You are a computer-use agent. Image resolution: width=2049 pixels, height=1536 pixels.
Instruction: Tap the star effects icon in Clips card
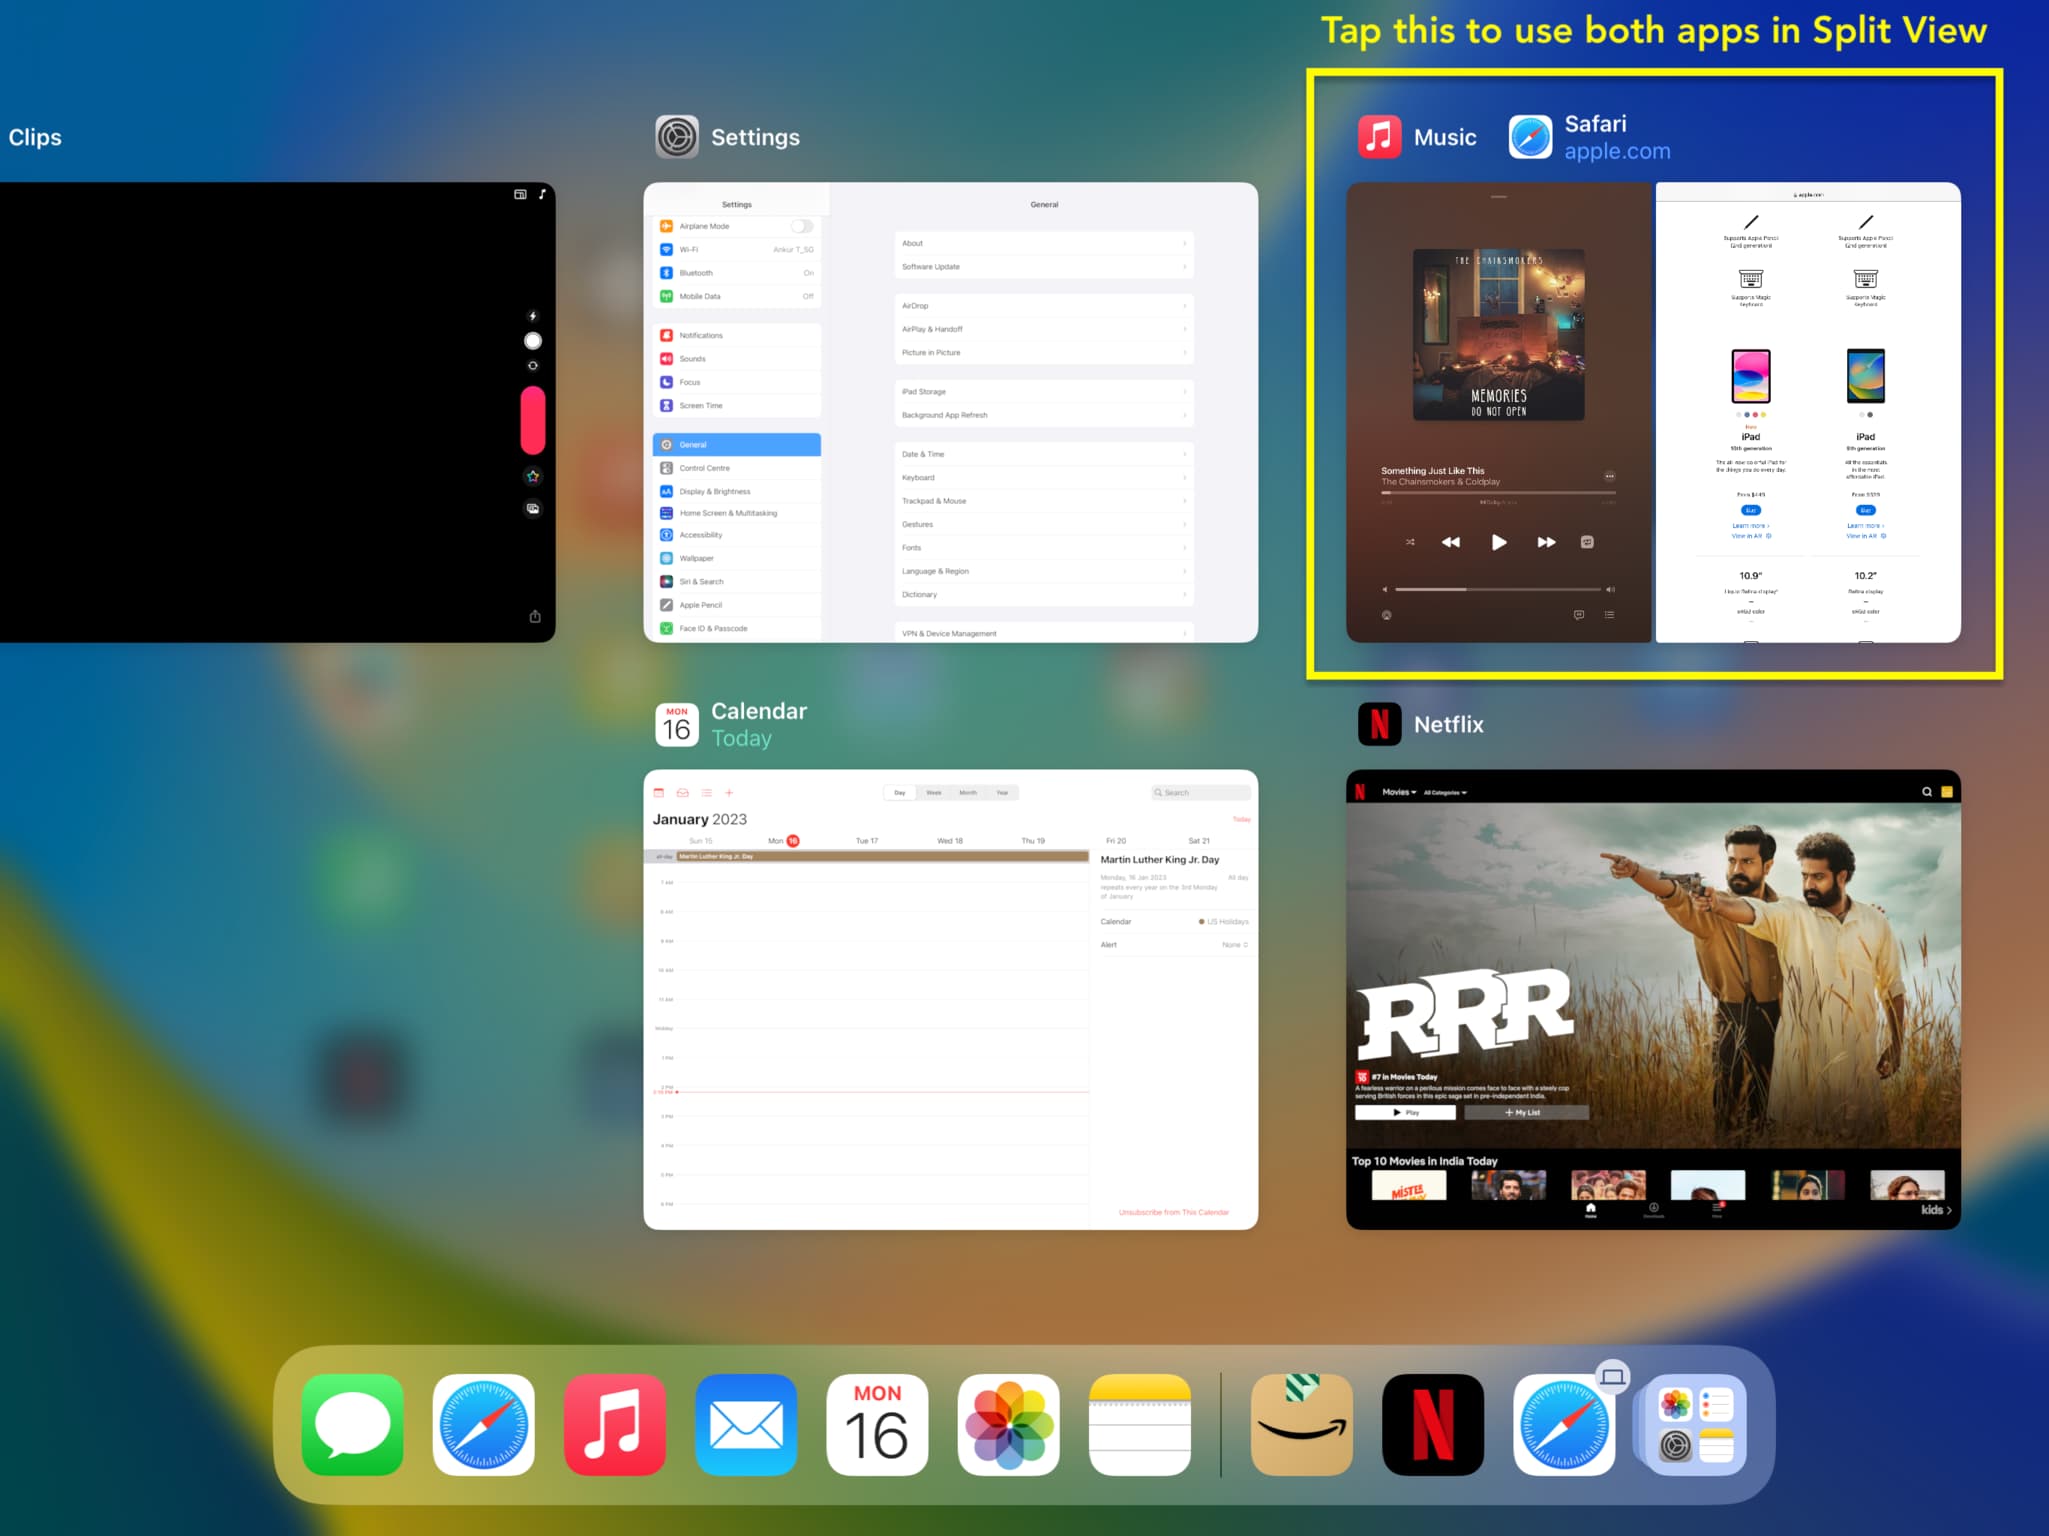pos(533,476)
